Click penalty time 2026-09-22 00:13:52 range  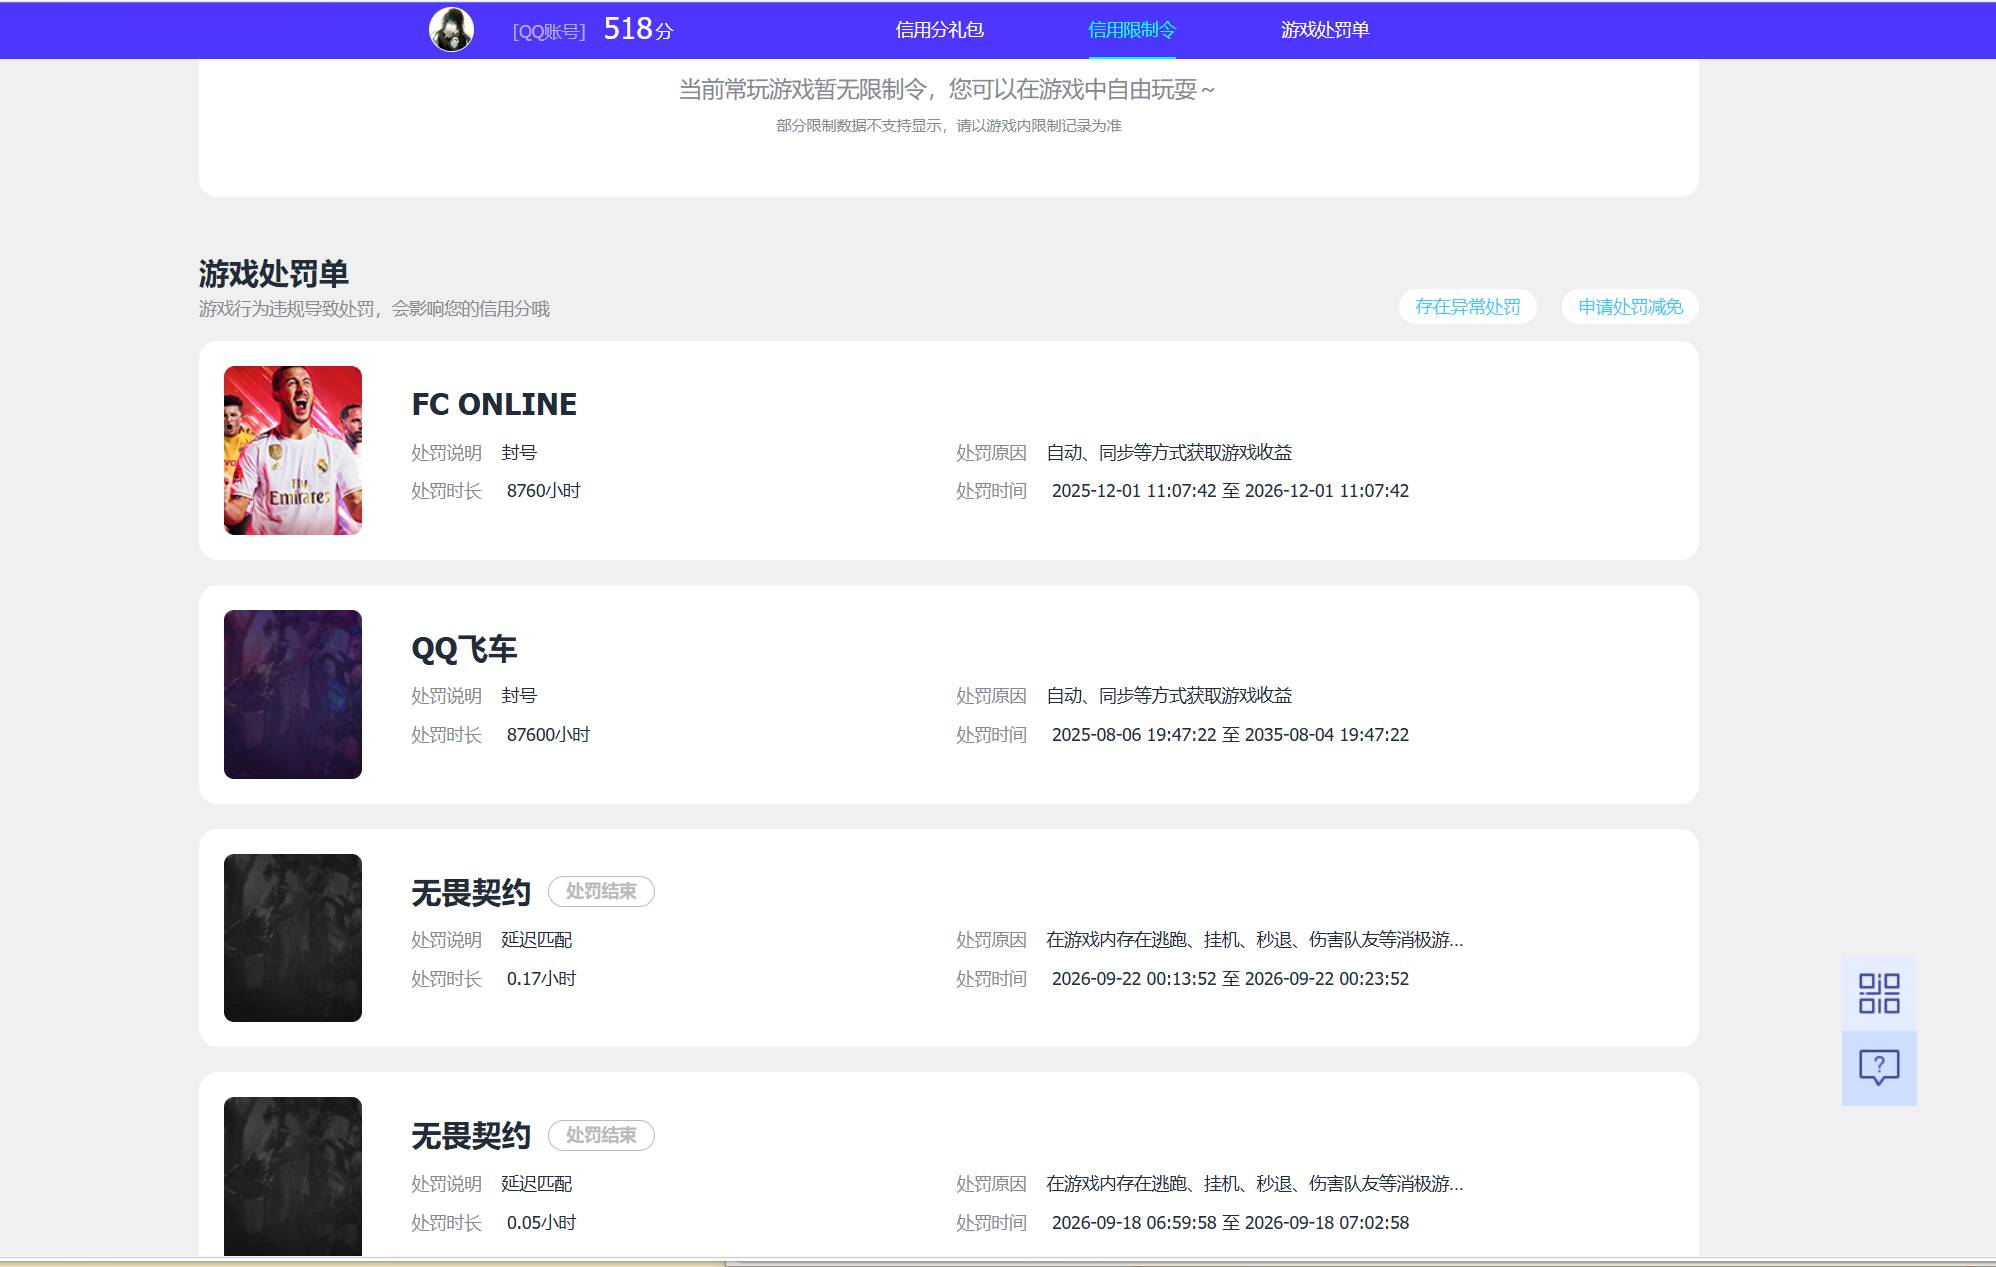pyautogui.click(x=1230, y=979)
